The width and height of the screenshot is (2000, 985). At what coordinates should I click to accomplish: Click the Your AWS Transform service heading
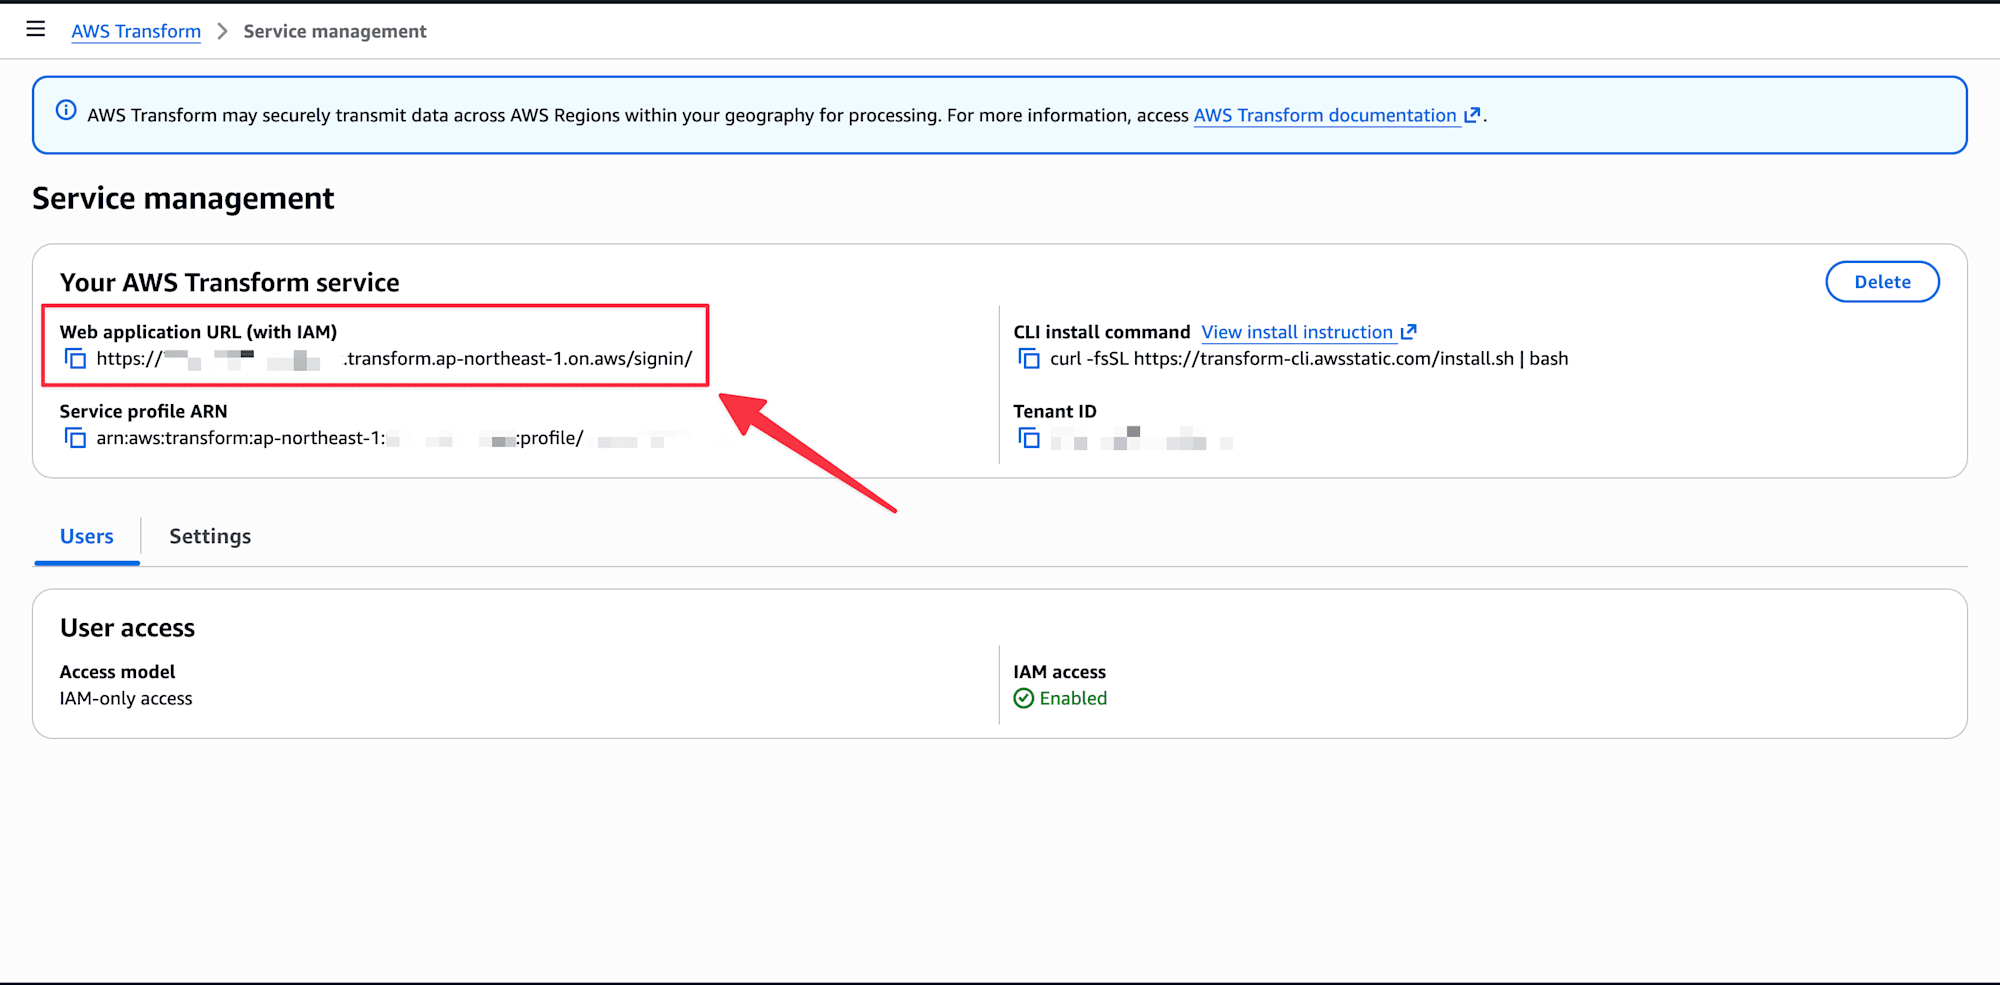click(229, 283)
